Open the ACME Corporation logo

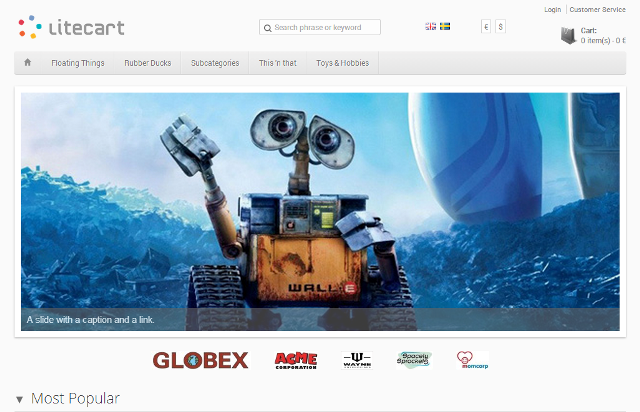pos(296,360)
